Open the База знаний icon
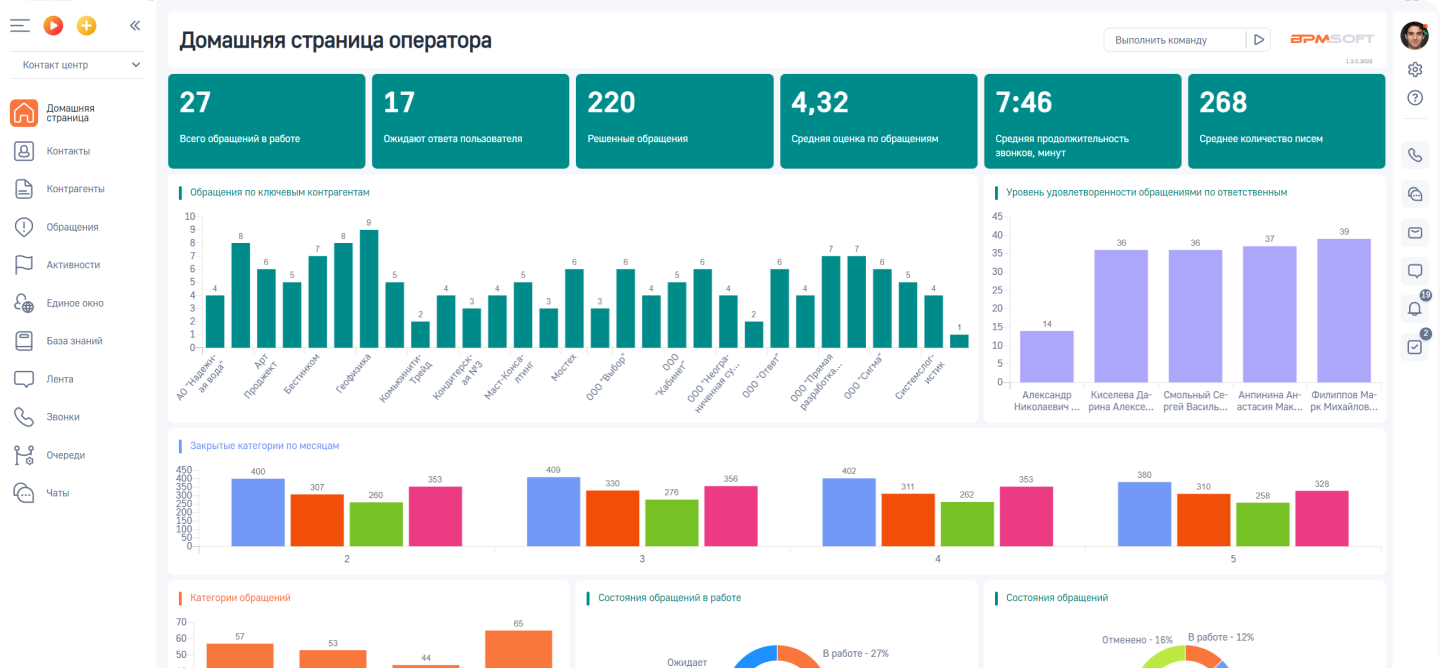The height and width of the screenshot is (668, 1440). 24,341
